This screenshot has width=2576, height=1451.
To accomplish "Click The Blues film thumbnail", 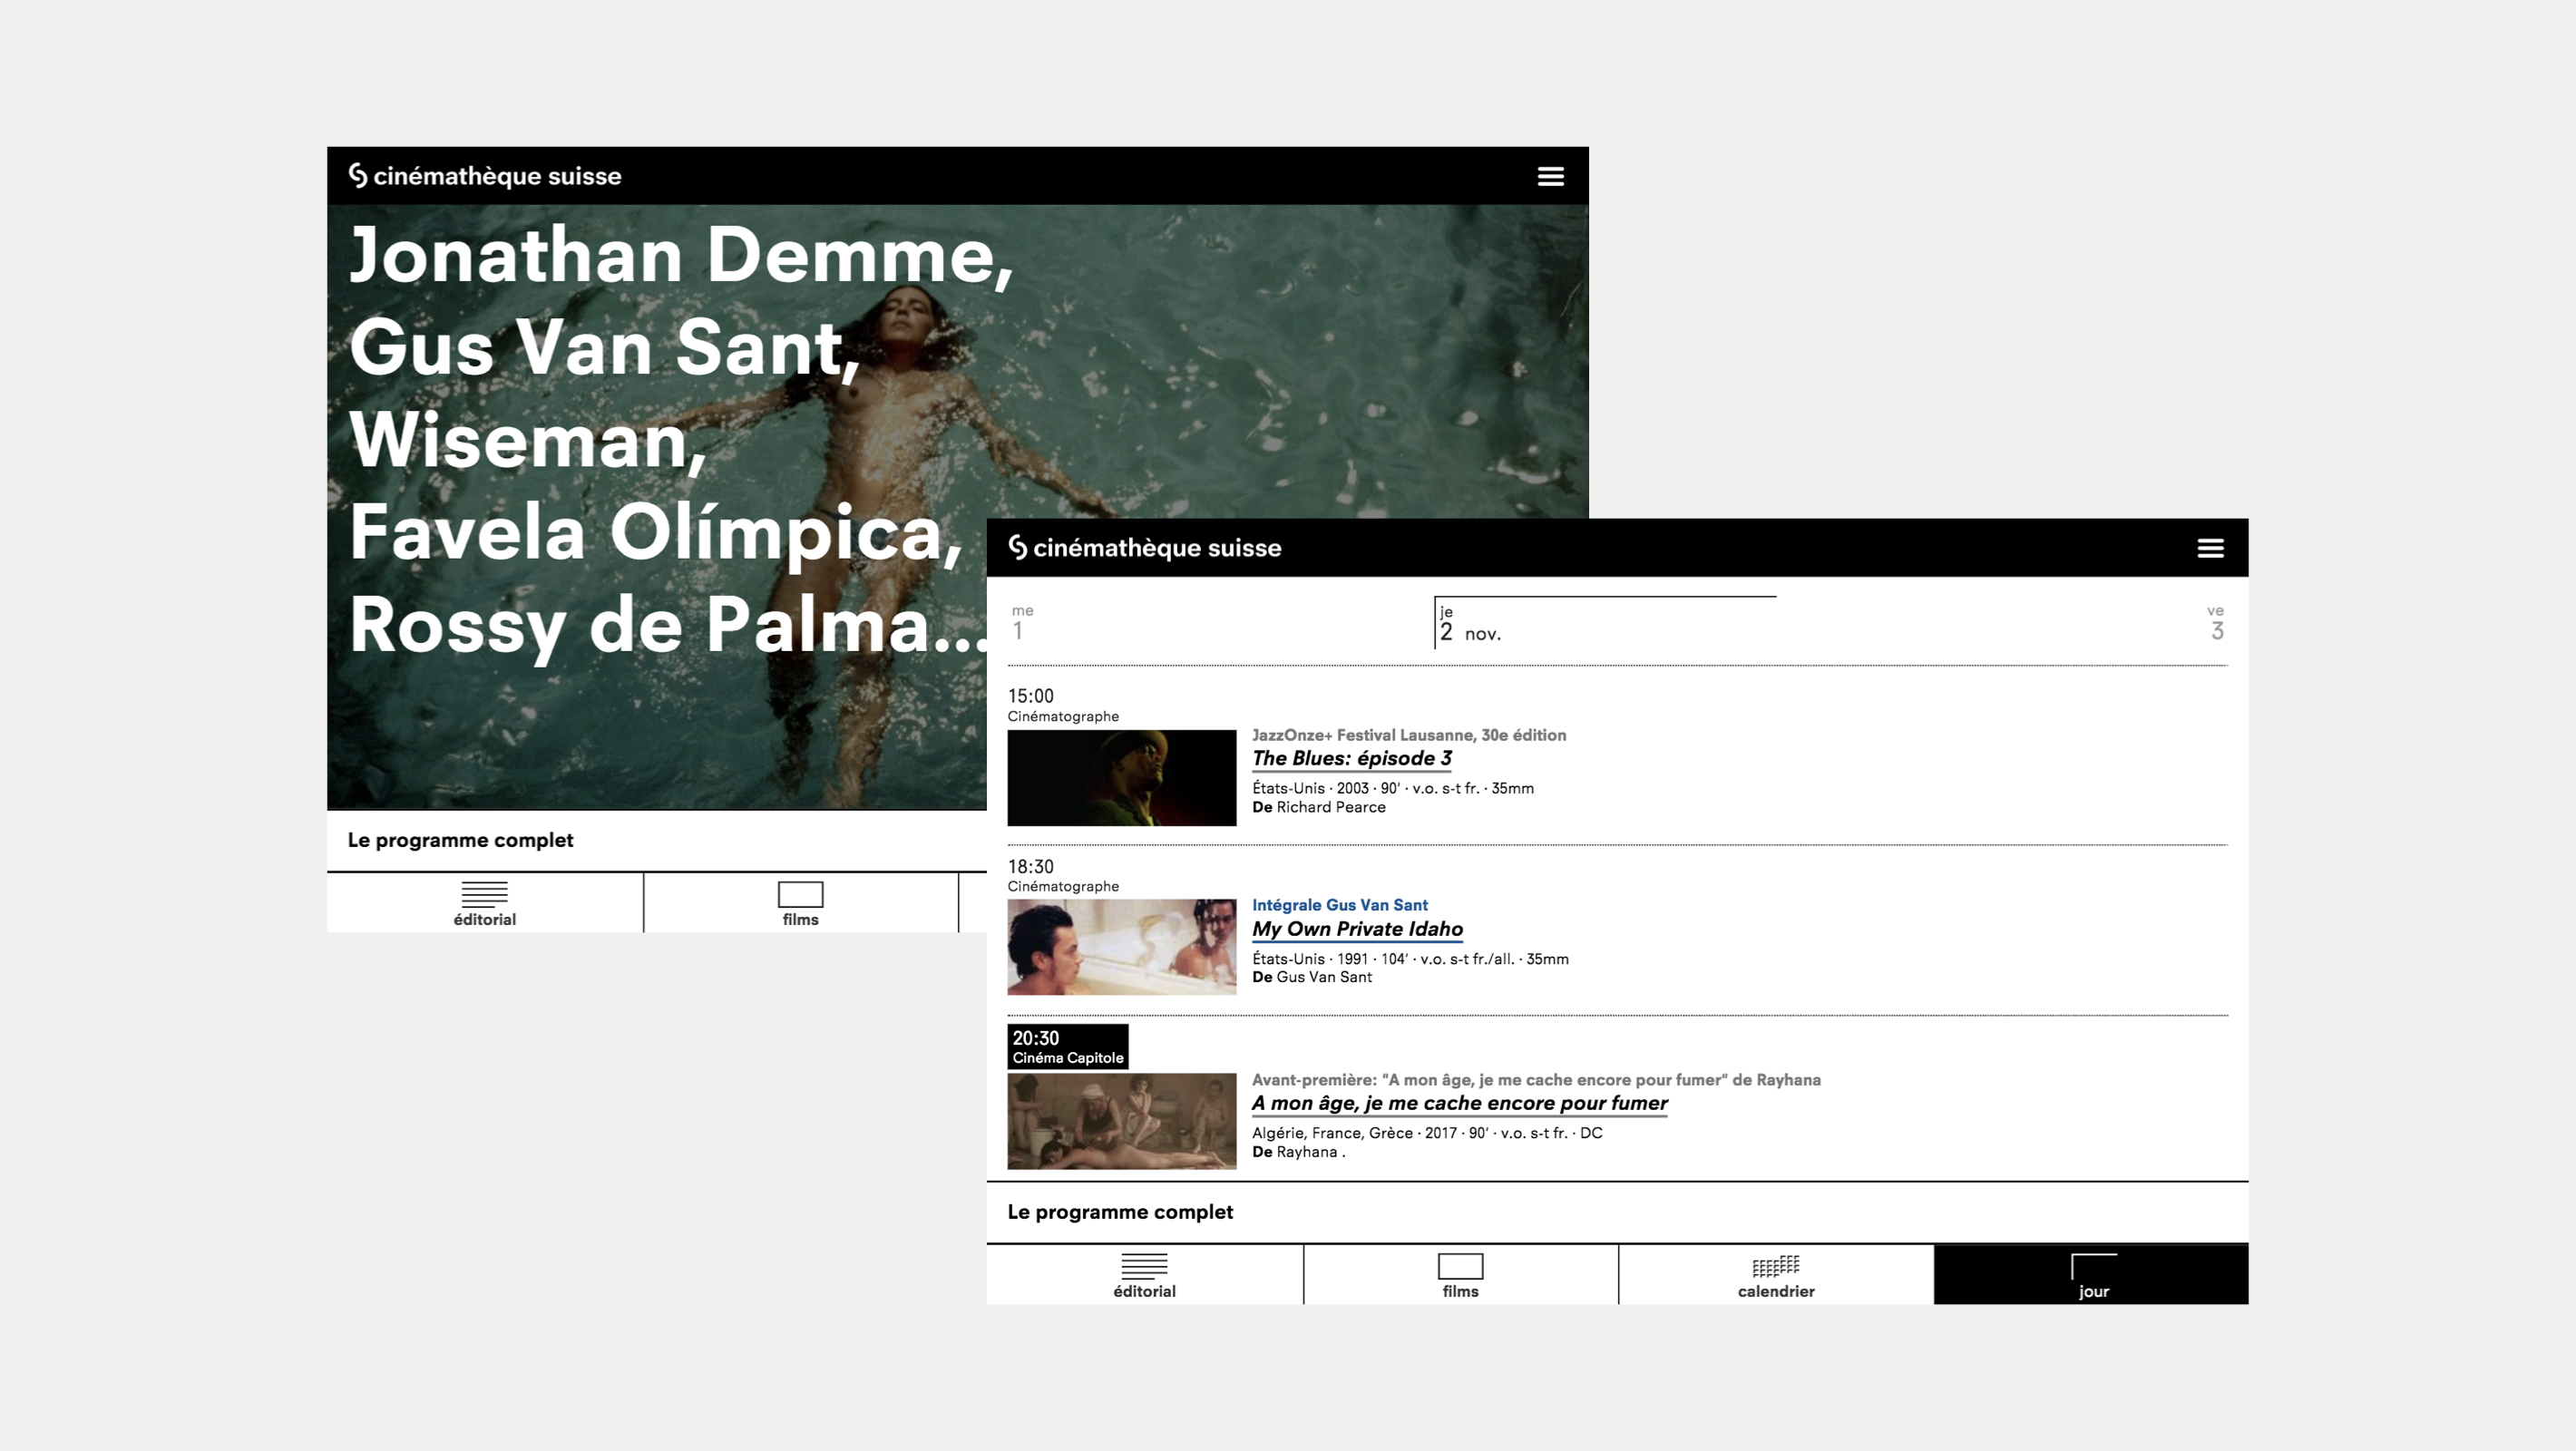I will (1121, 778).
